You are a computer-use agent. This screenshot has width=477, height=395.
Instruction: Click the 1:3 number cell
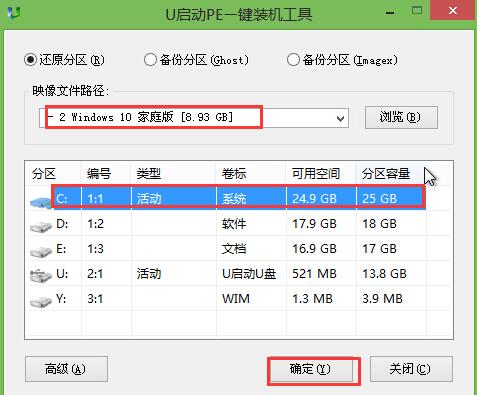[x=95, y=249]
